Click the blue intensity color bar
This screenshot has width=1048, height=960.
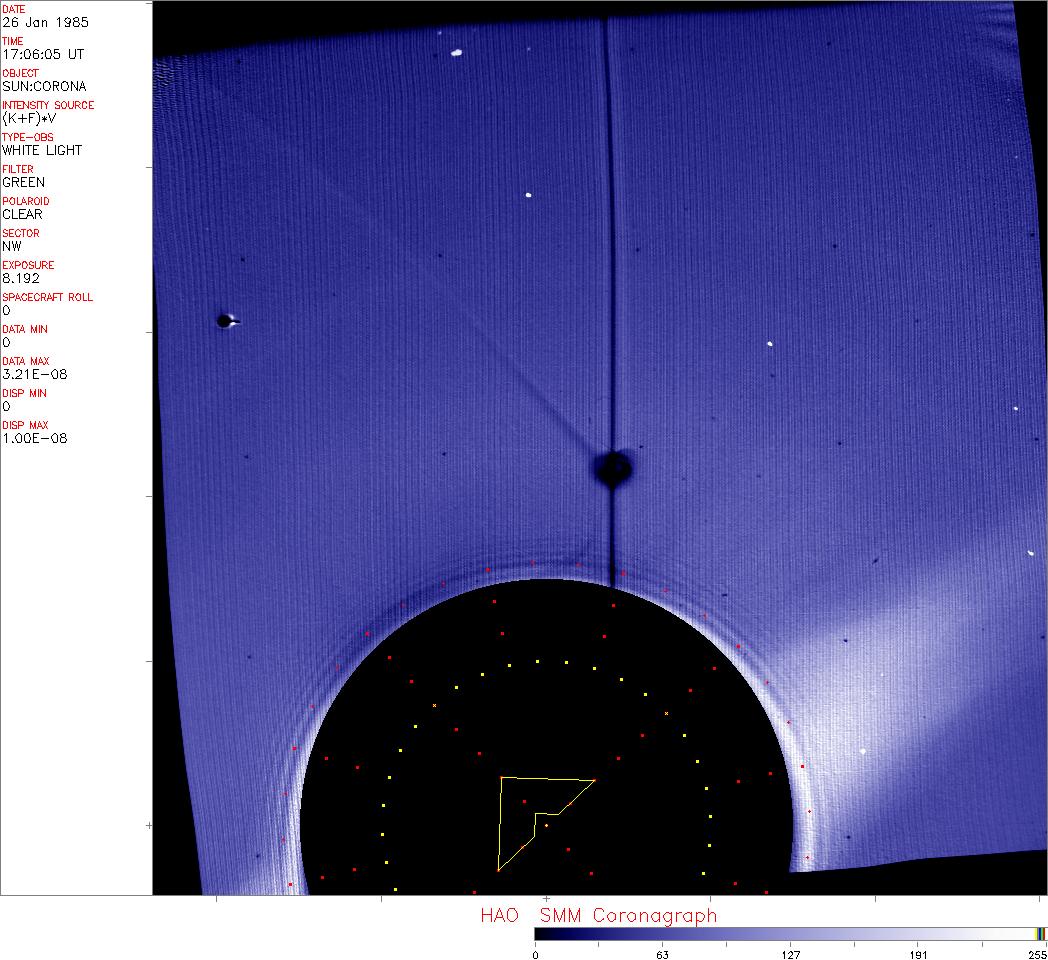(790, 935)
